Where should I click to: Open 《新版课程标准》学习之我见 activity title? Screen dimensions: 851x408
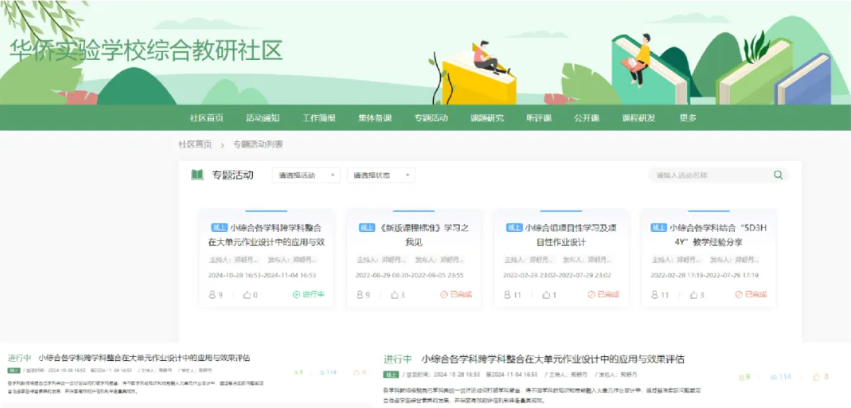point(414,234)
